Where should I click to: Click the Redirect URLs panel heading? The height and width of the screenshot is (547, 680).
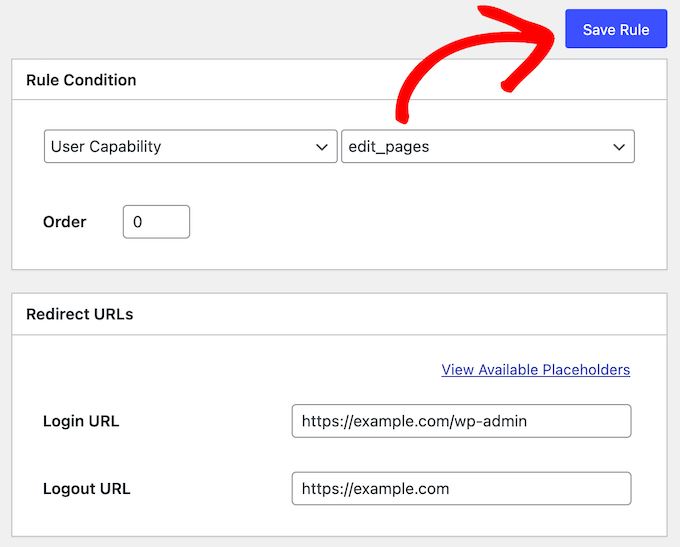79,314
